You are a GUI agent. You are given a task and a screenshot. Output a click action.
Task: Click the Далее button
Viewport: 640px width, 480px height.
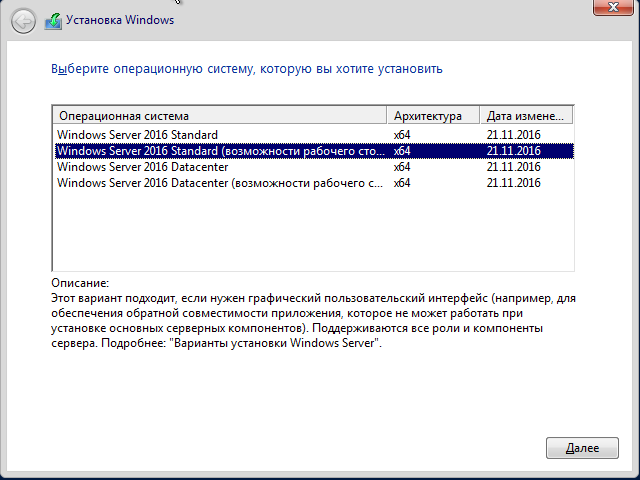582,448
